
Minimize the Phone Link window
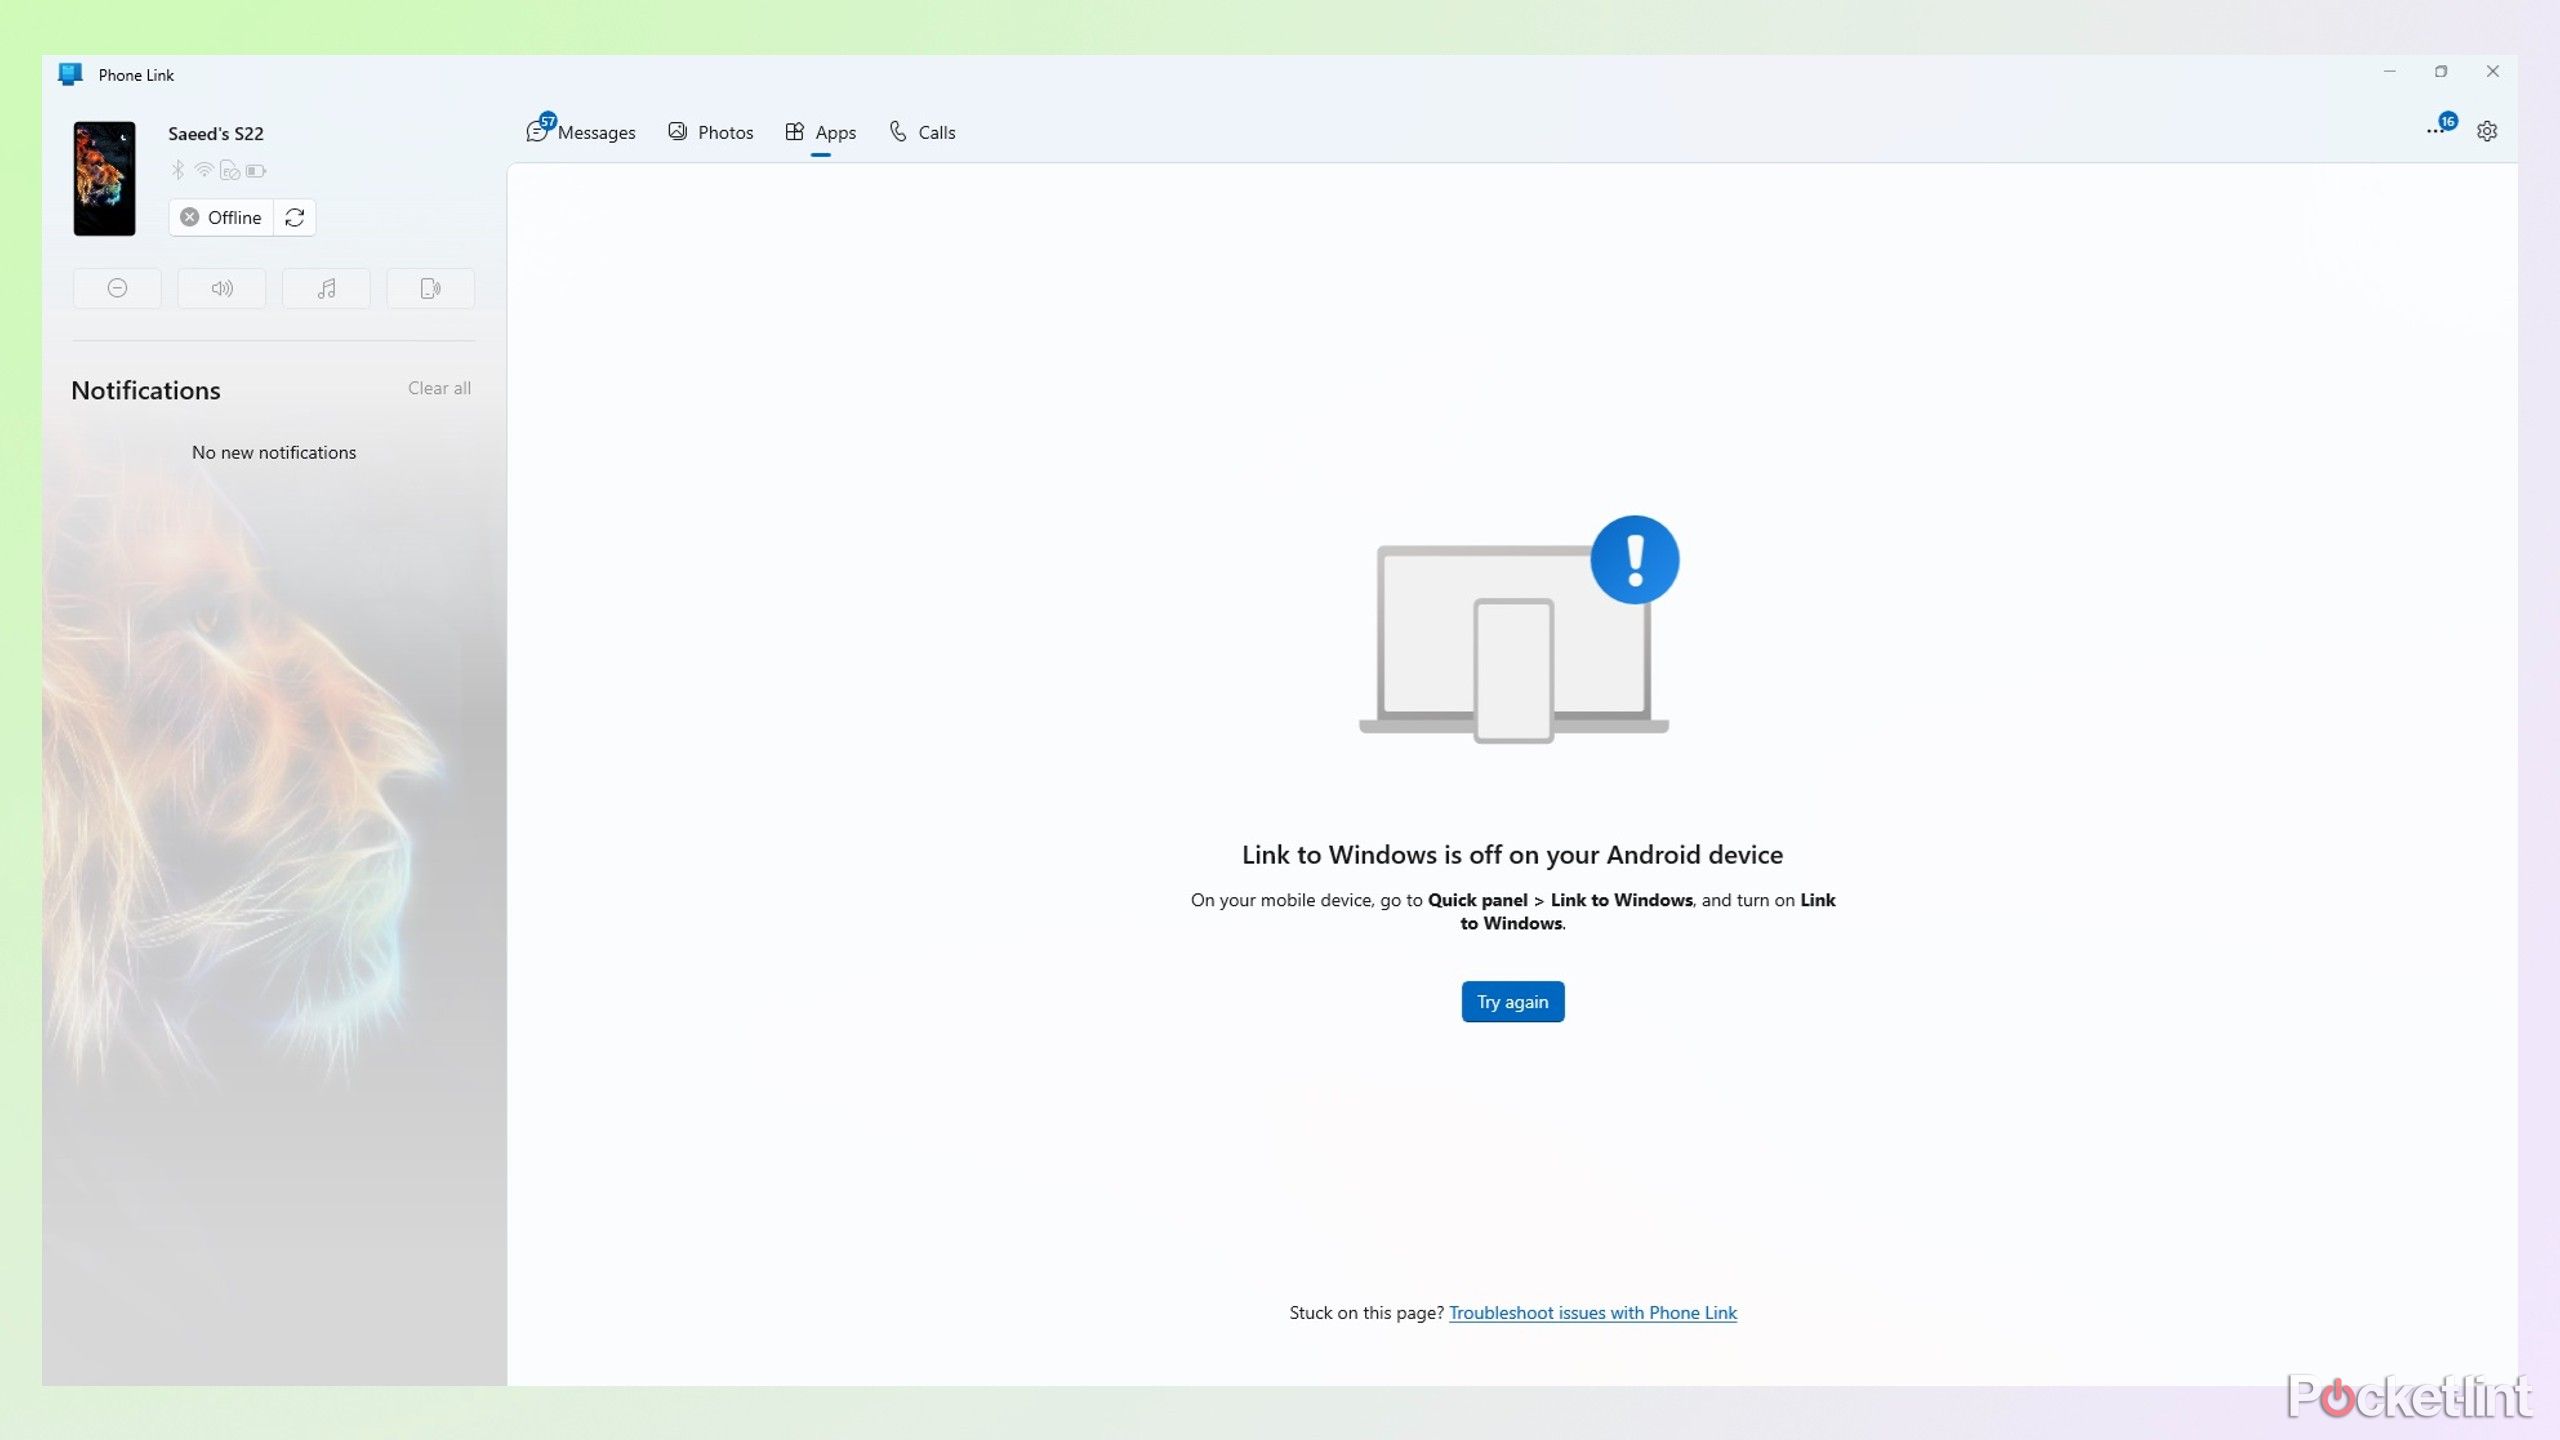pyautogui.click(x=2390, y=72)
